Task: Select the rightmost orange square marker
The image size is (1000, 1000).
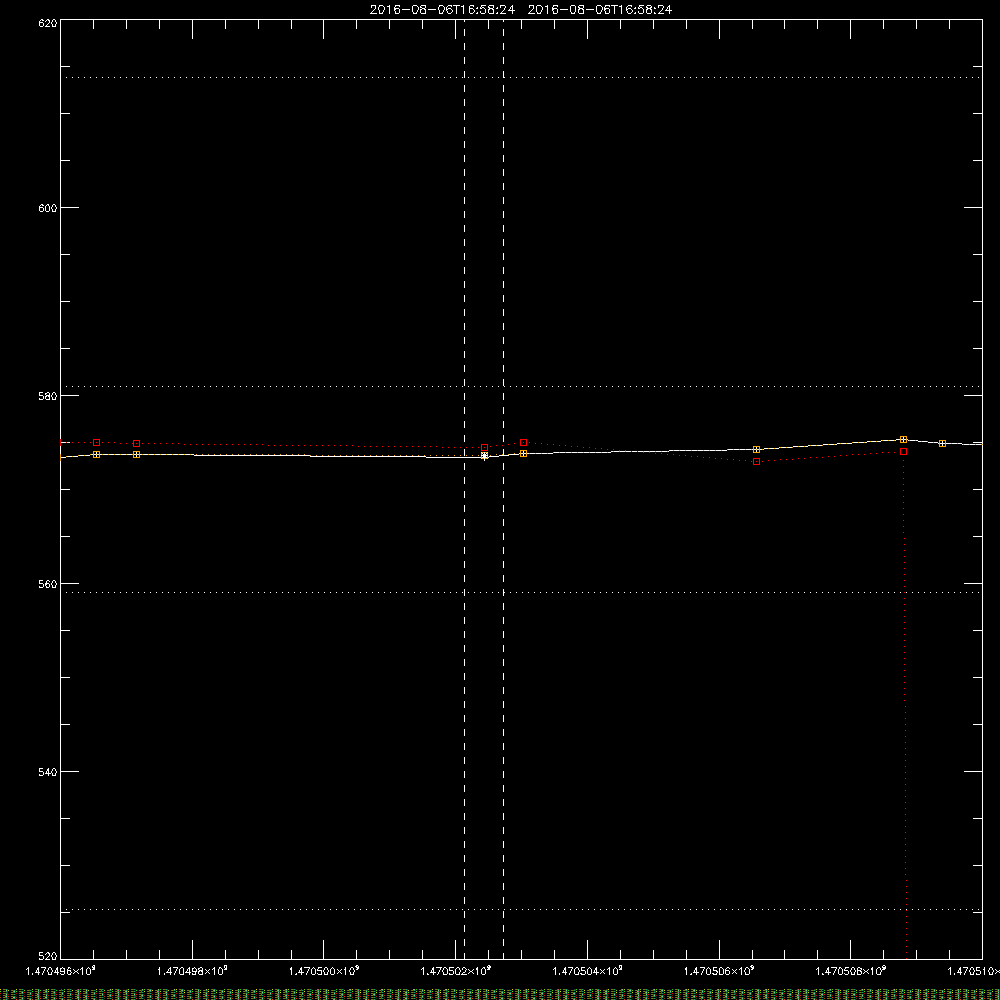Action: click(x=943, y=443)
